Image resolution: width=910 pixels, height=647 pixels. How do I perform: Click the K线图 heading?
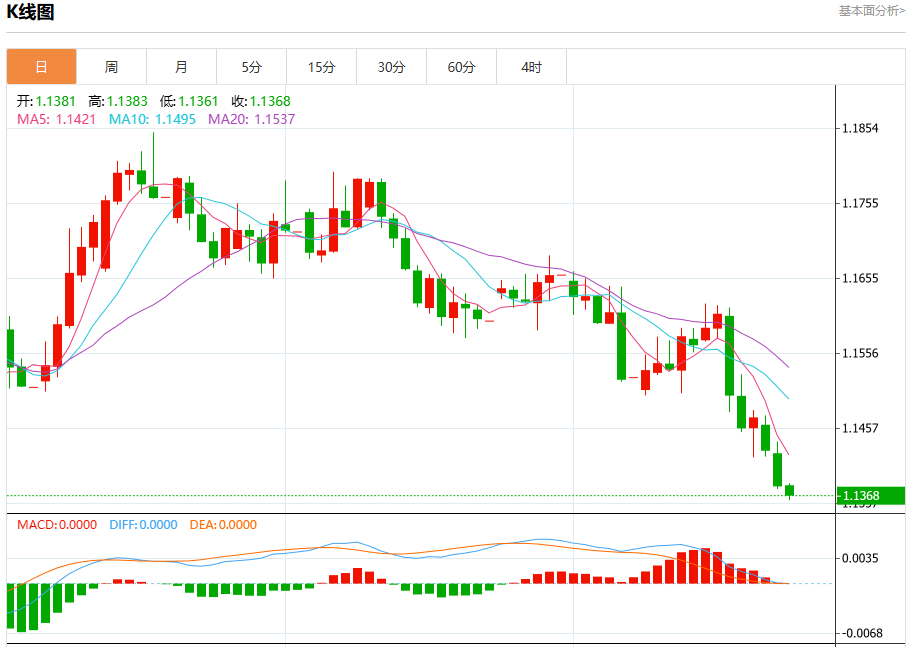[30, 12]
